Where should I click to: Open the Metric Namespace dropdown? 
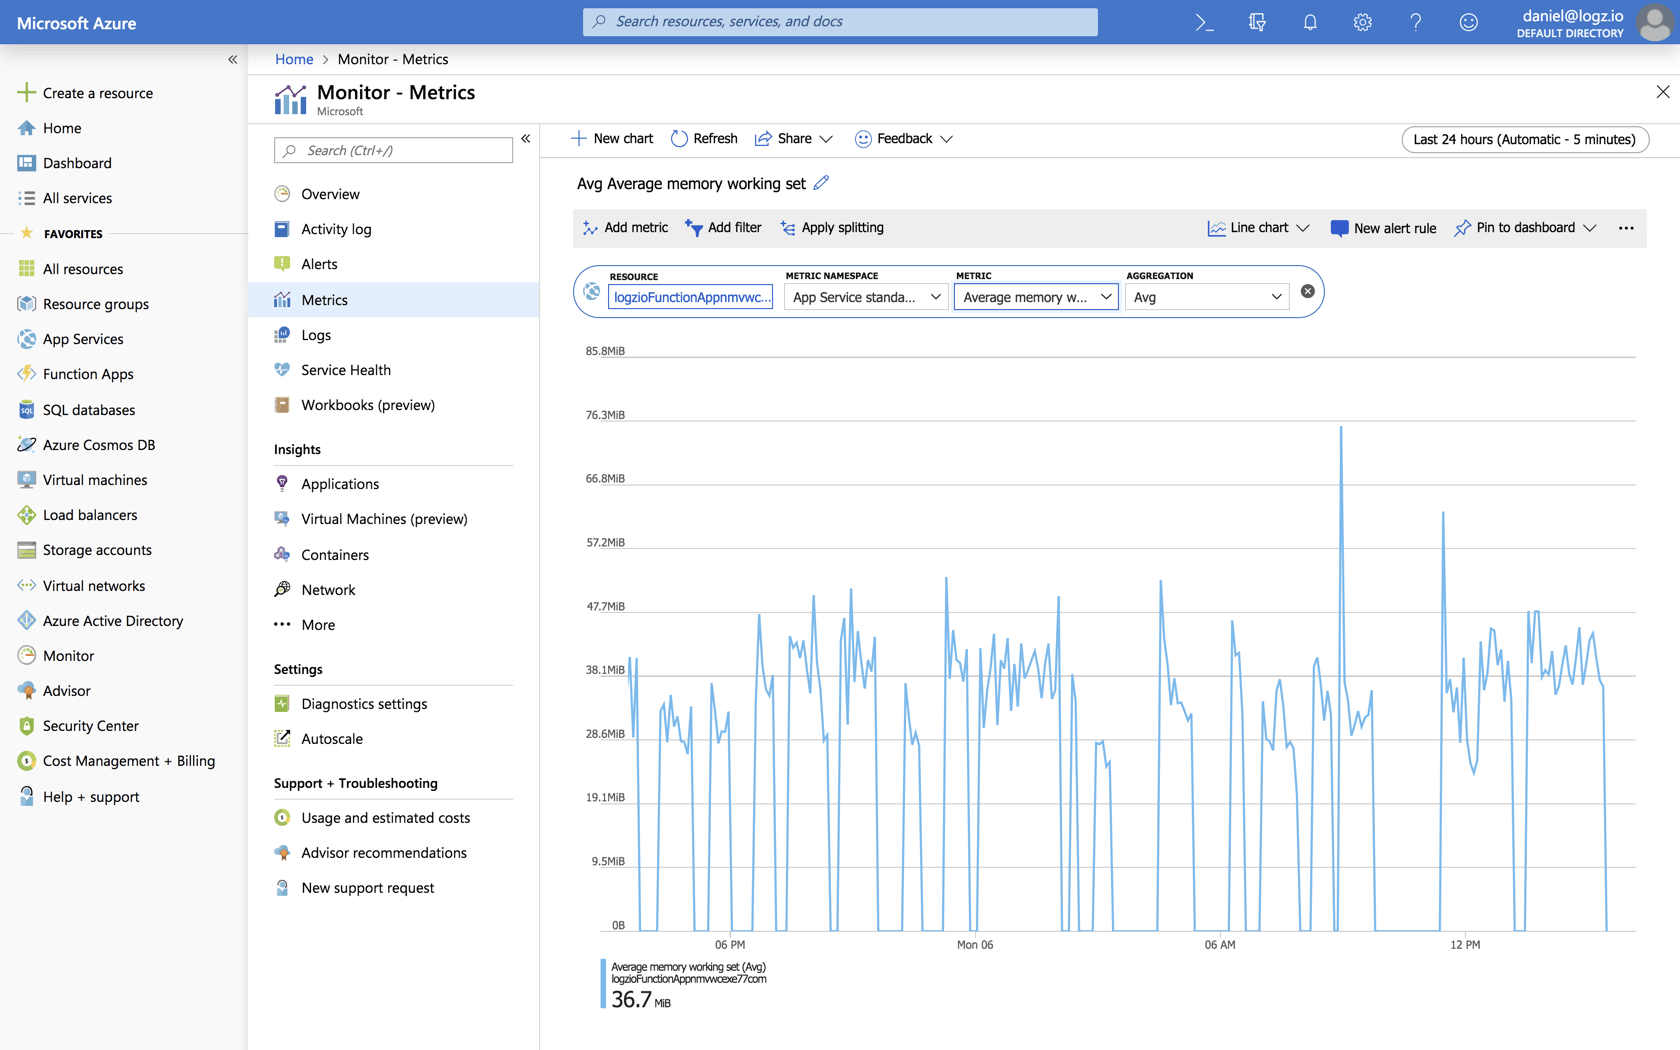pyautogui.click(x=866, y=297)
